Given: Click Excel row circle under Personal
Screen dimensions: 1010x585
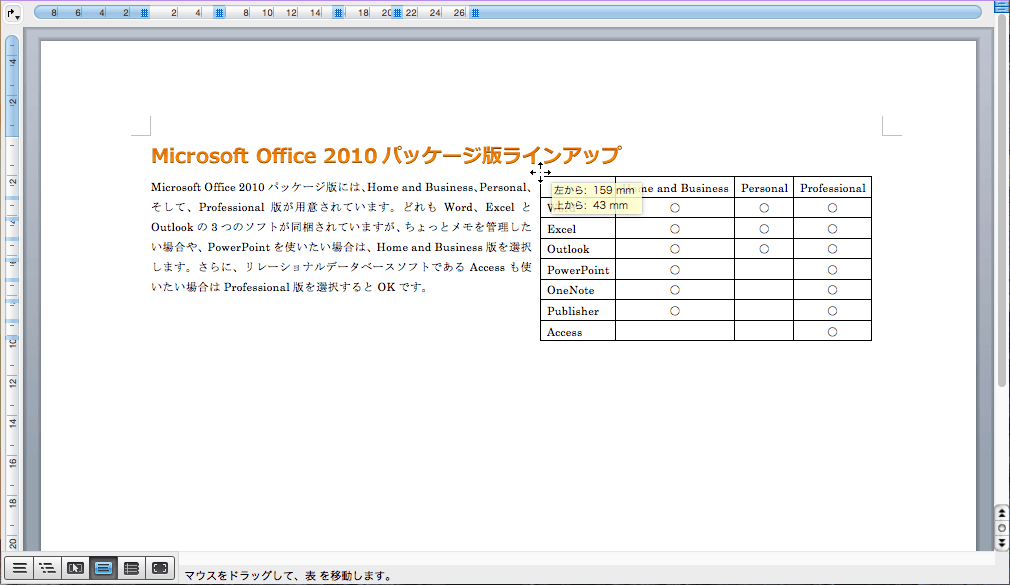Looking at the screenshot, I should coord(764,229).
